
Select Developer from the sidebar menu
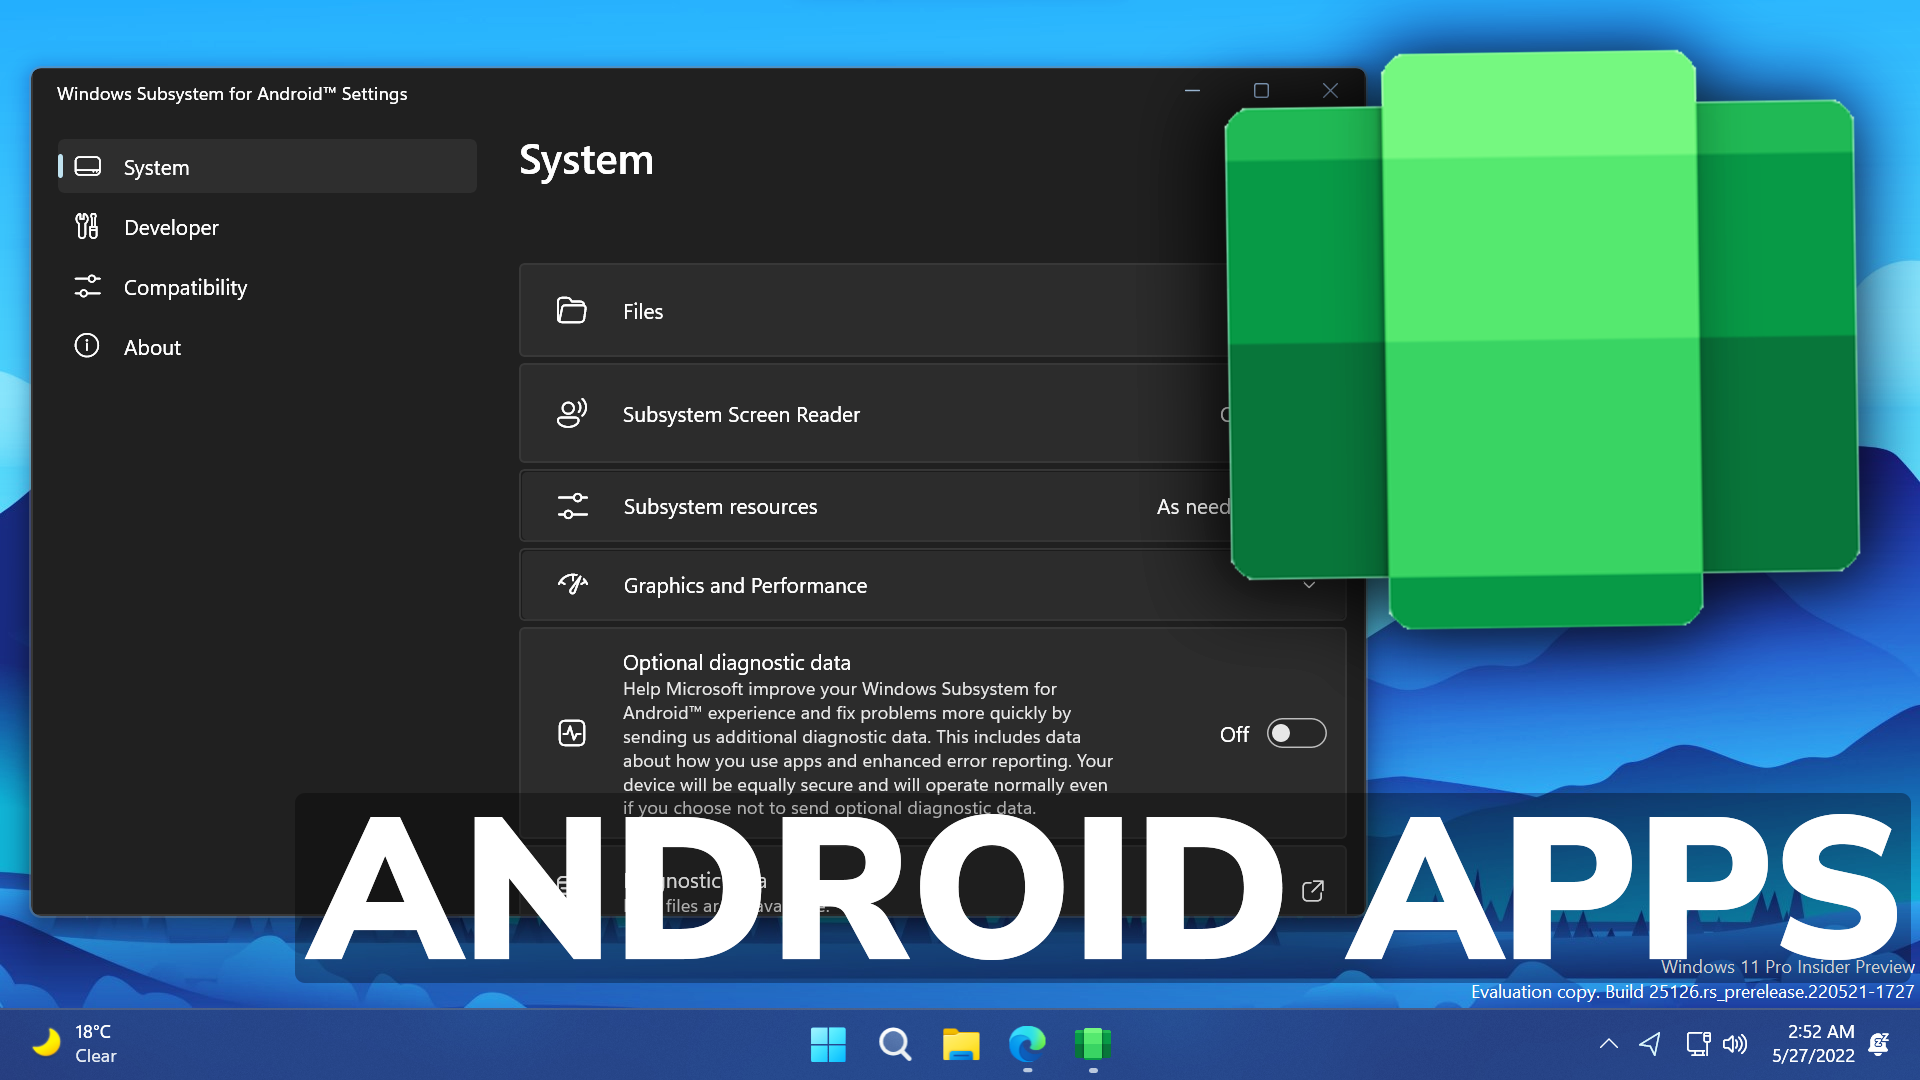171,227
